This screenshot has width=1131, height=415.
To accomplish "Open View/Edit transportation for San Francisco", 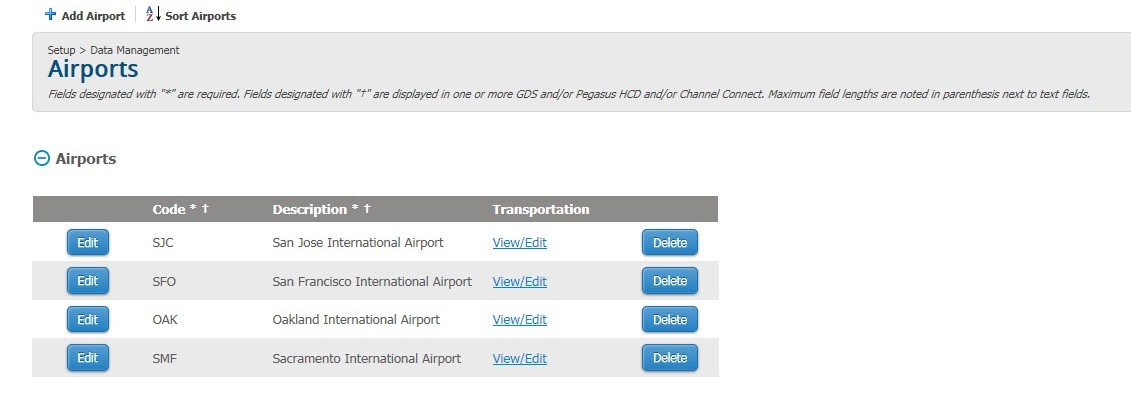I will (x=519, y=281).
